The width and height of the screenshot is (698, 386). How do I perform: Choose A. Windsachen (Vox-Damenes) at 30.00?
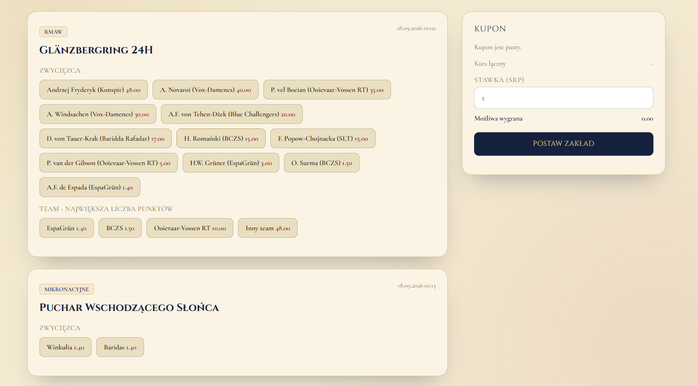(x=97, y=114)
